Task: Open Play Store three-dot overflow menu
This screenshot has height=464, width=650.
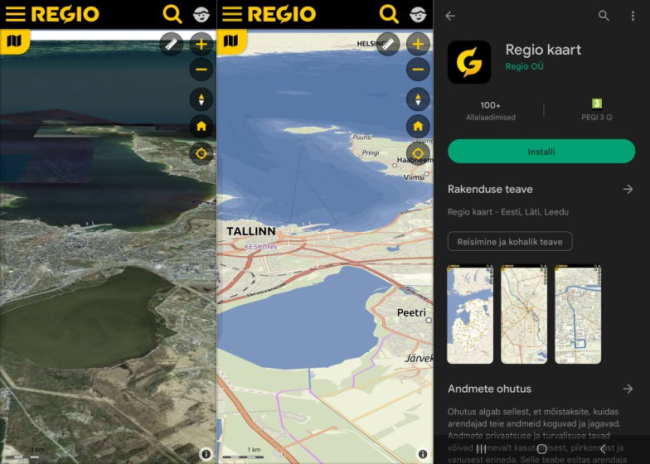Action: [x=633, y=16]
